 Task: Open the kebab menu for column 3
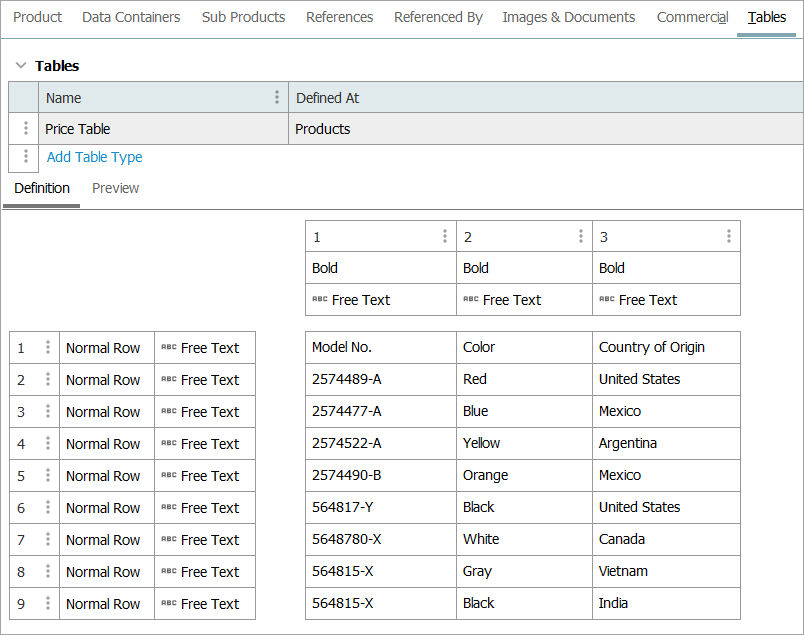729,237
